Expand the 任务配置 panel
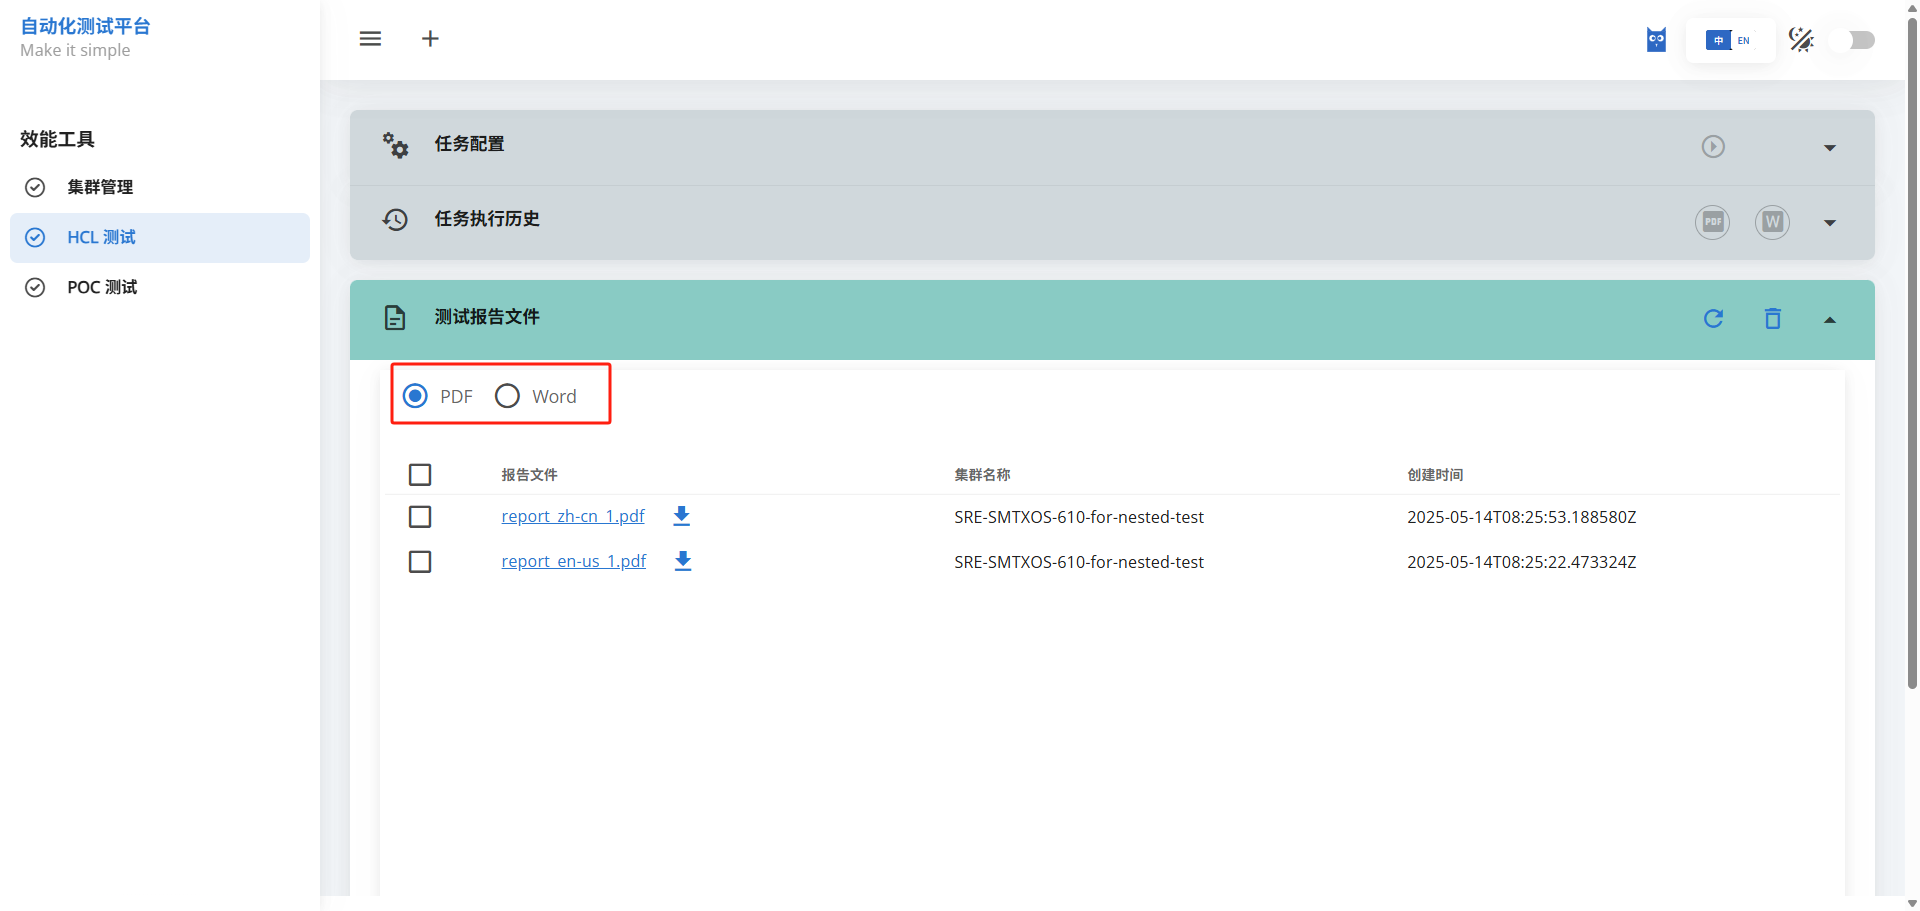The image size is (1920, 911). point(1829,148)
